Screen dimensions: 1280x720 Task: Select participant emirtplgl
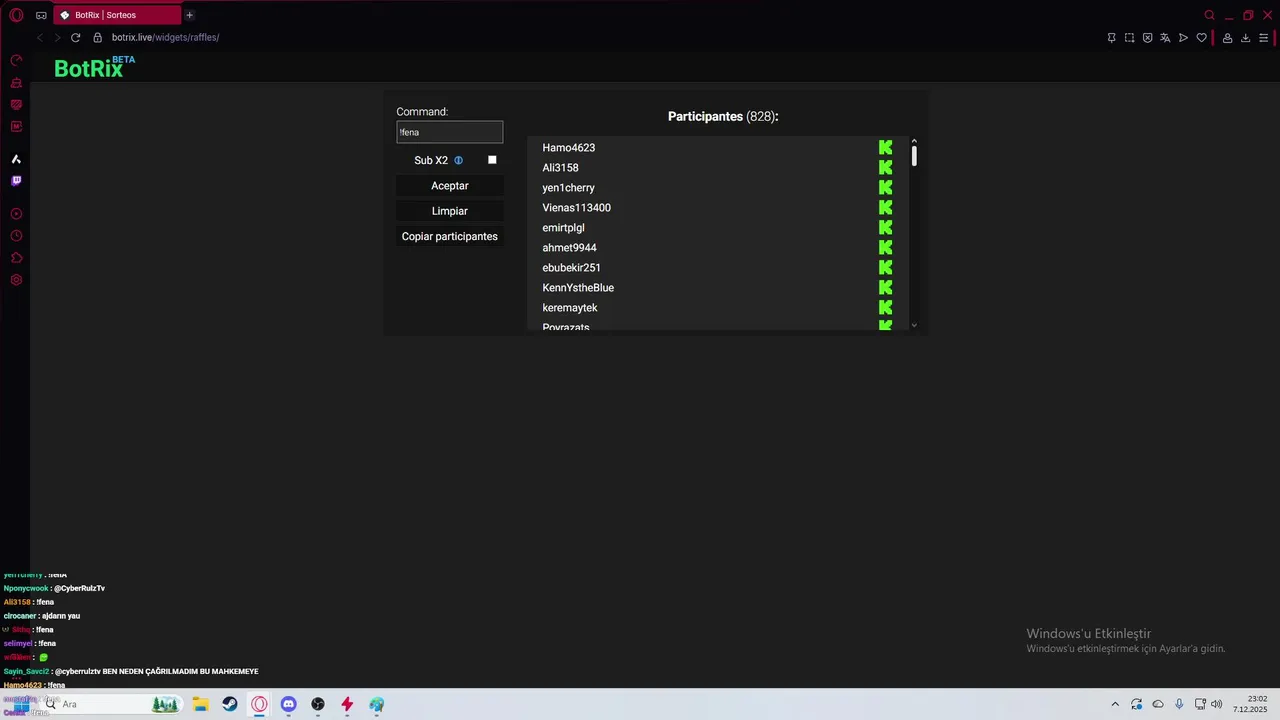coord(563,228)
